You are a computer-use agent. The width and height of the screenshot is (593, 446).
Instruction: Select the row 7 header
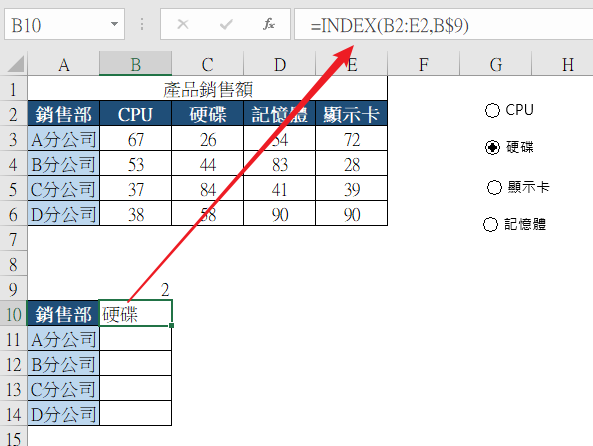pyautogui.click(x=13, y=239)
